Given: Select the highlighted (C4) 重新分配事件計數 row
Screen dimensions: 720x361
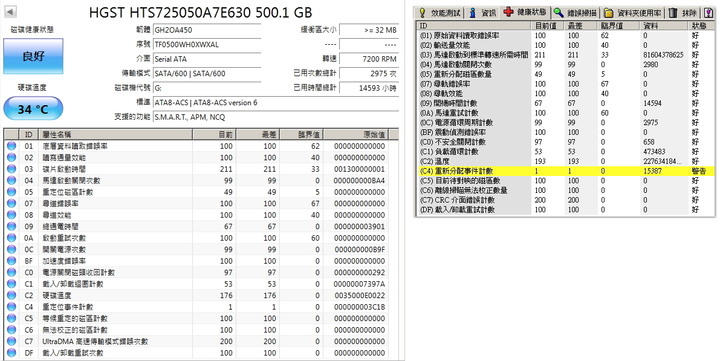Looking at the screenshot, I should coord(566,171).
